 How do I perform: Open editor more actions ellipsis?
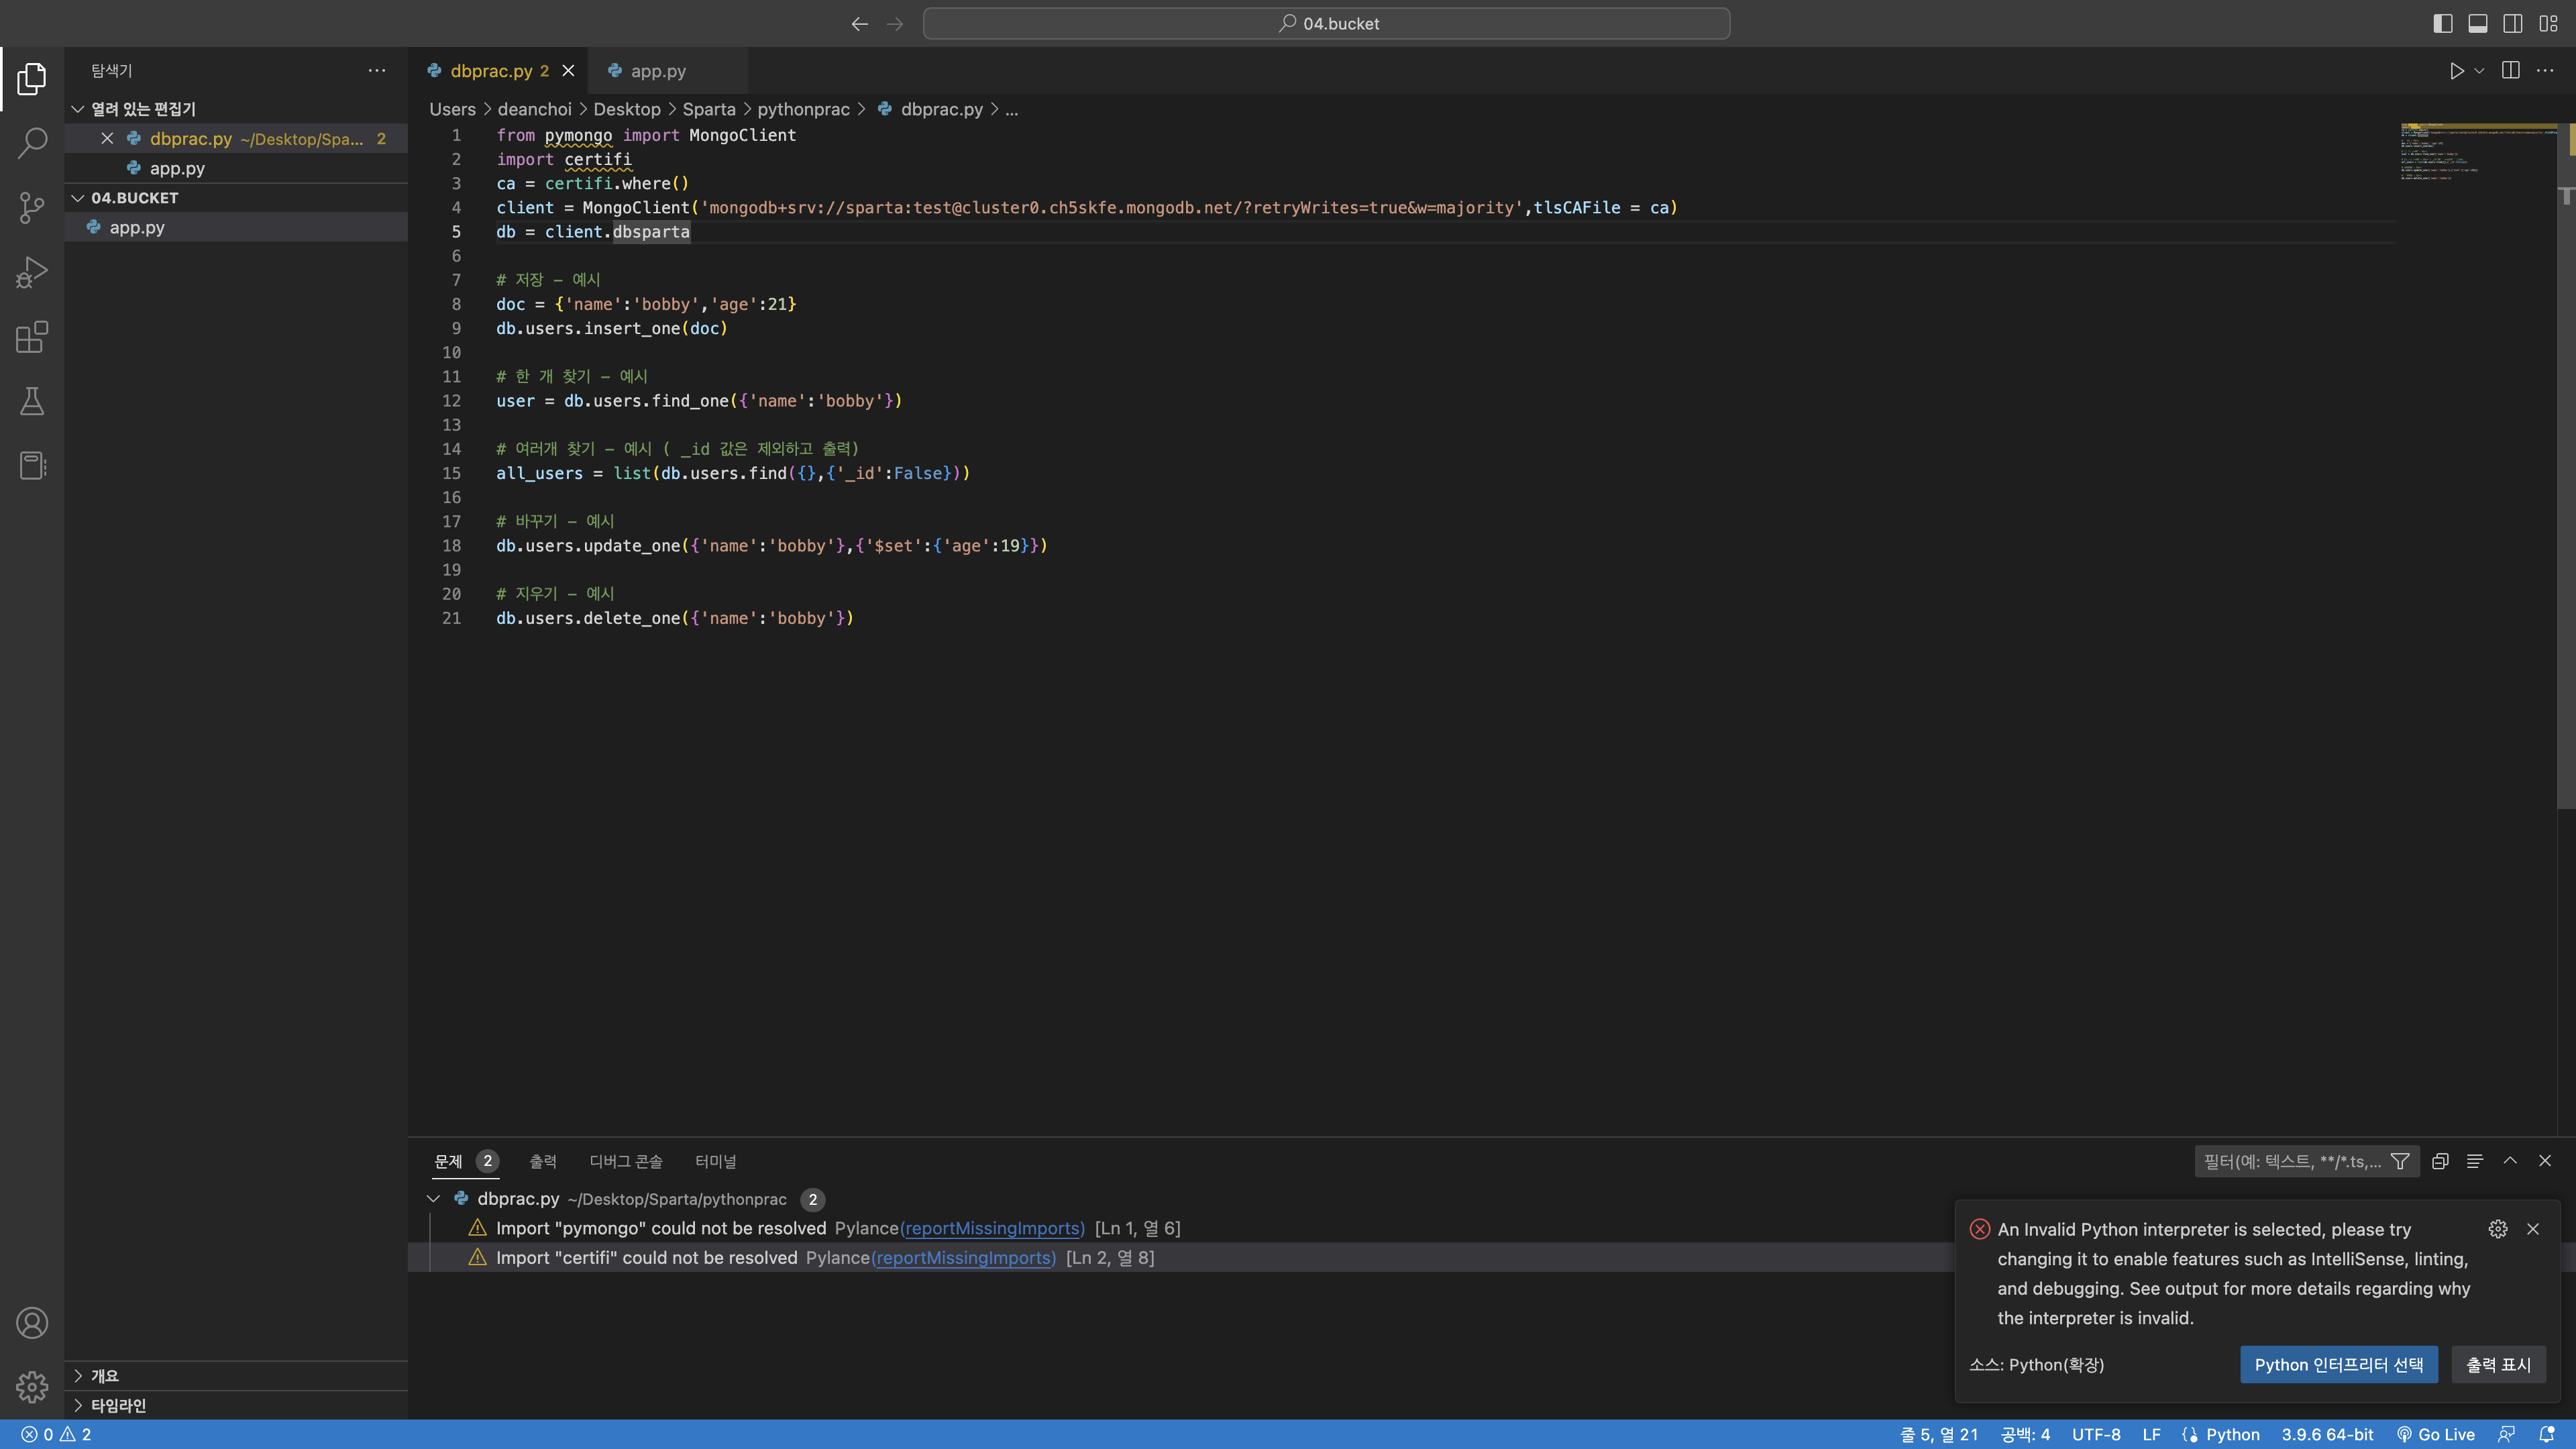pos(2545,71)
